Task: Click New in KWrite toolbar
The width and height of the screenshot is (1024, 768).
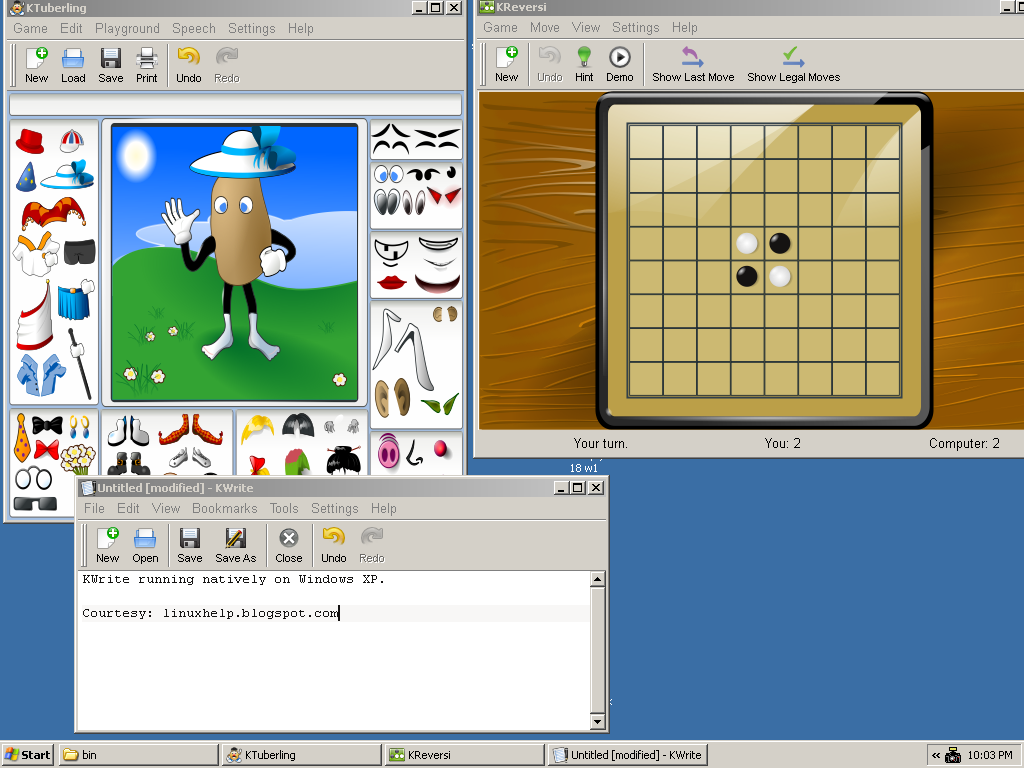Action: click(107, 546)
